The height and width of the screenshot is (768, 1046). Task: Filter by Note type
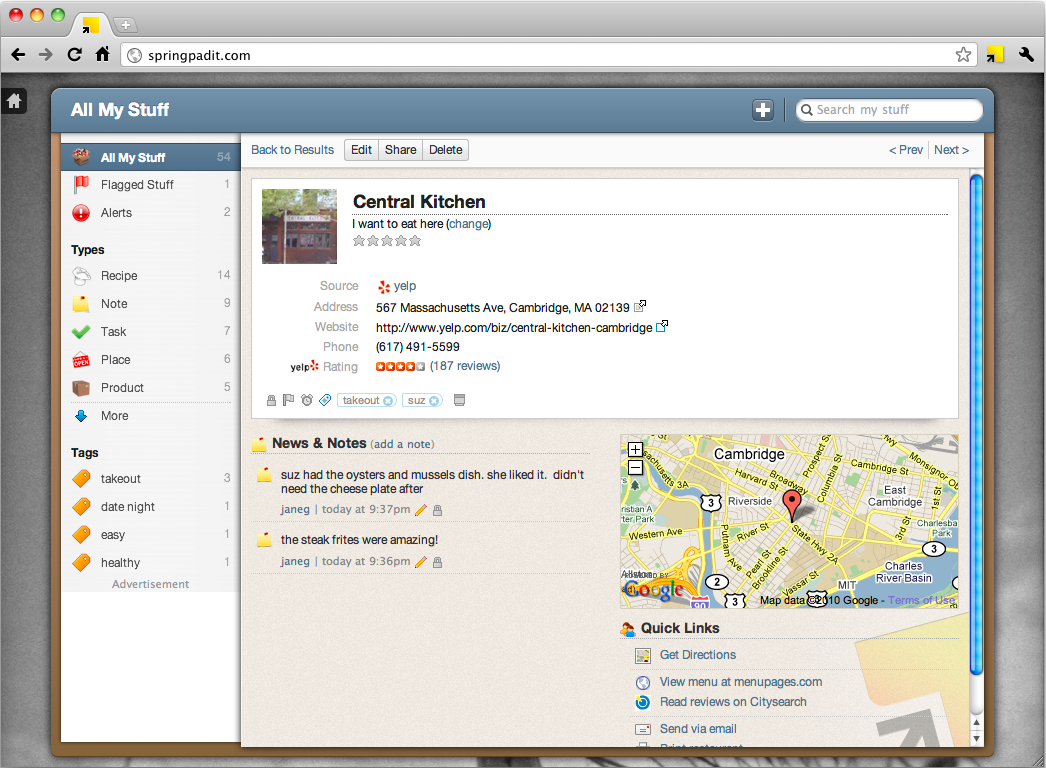click(x=151, y=304)
